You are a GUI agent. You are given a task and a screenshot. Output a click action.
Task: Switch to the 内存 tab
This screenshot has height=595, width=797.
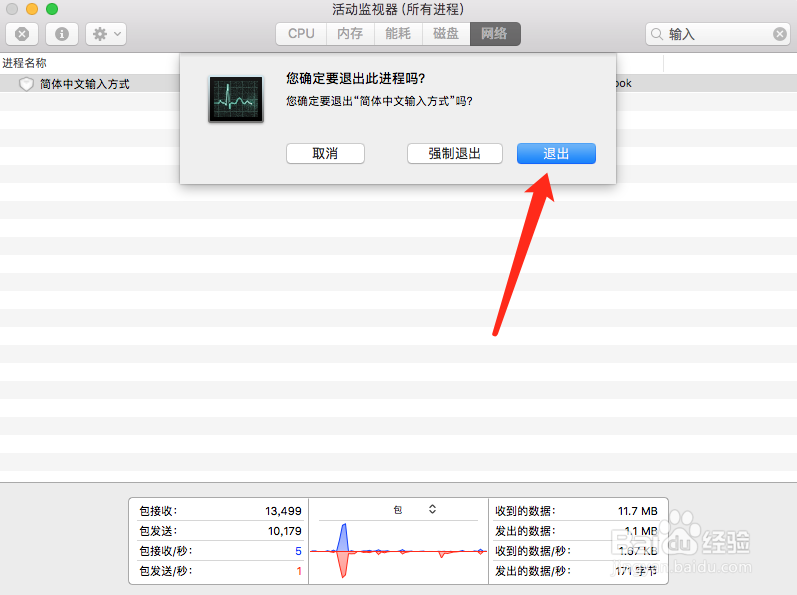(350, 34)
